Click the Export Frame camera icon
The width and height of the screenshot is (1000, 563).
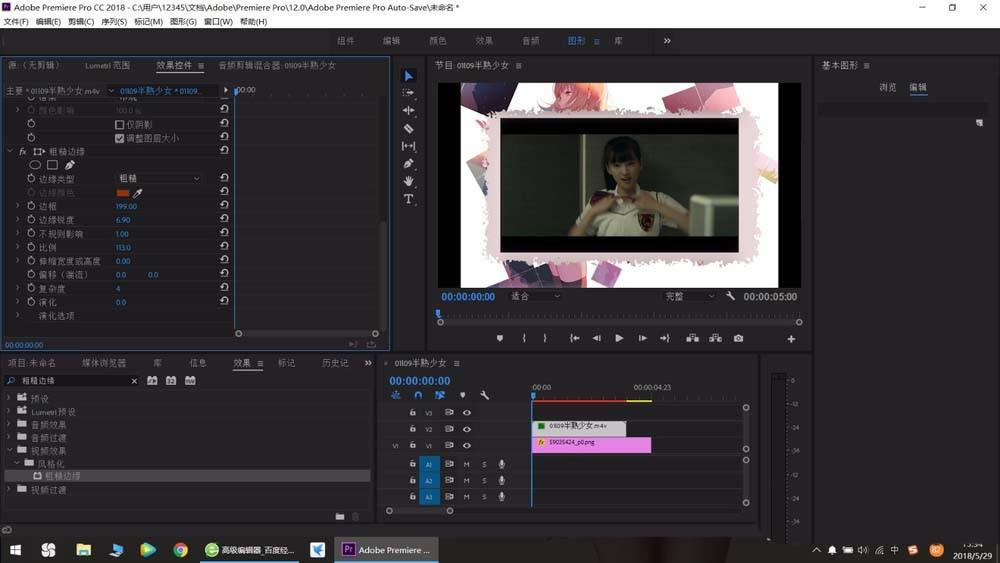pyautogui.click(x=738, y=339)
